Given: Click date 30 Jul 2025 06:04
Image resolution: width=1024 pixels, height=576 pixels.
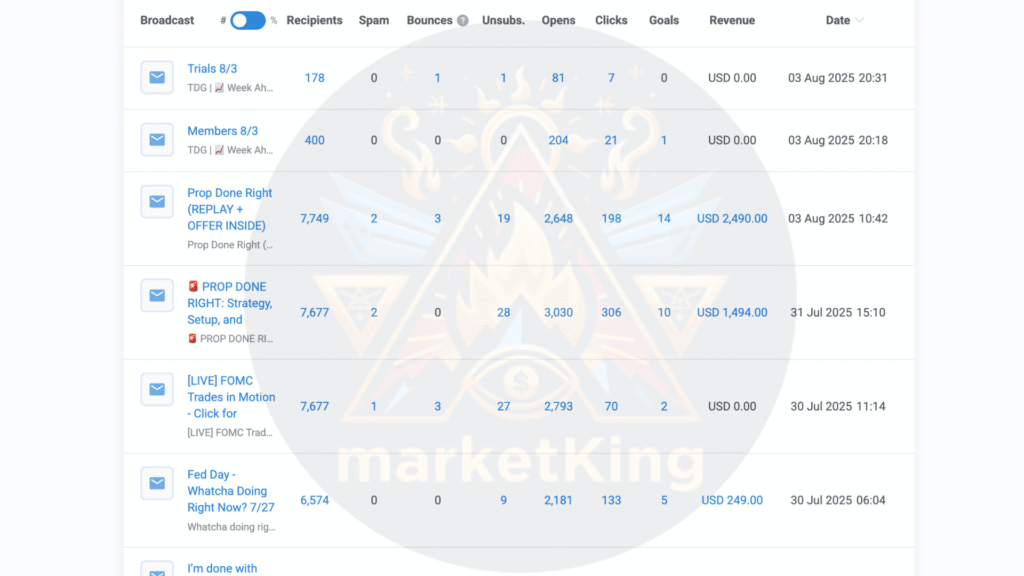Looking at the screenshot, I should [x=838, y=500].
